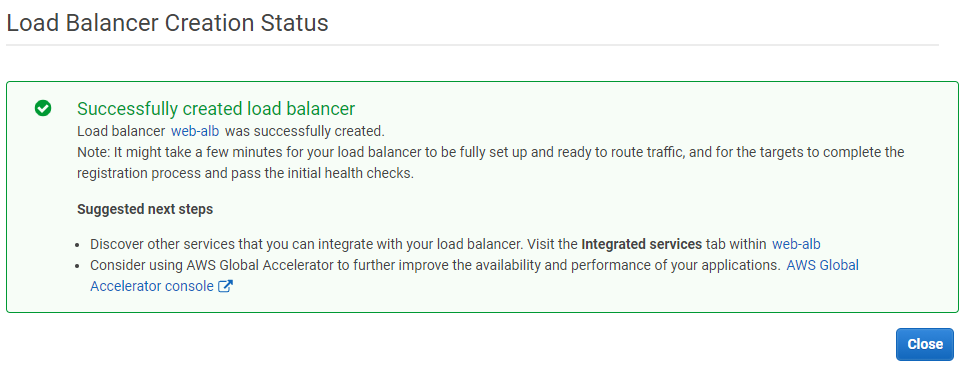Viewport: 967px width, 369px height.
Task: Click the 'Load balancer' words before first web-alb
Action: 121,131
